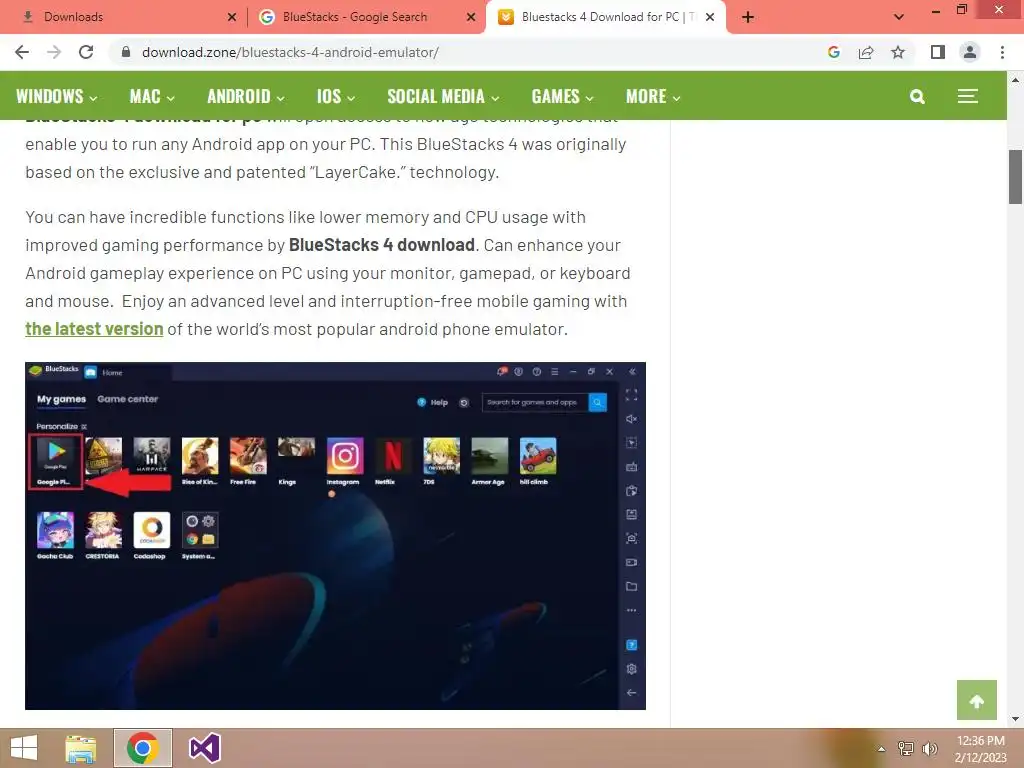Click the scrollbar up arrow
Viewport: 1024px width, 768px height.
coord(1015,80)
